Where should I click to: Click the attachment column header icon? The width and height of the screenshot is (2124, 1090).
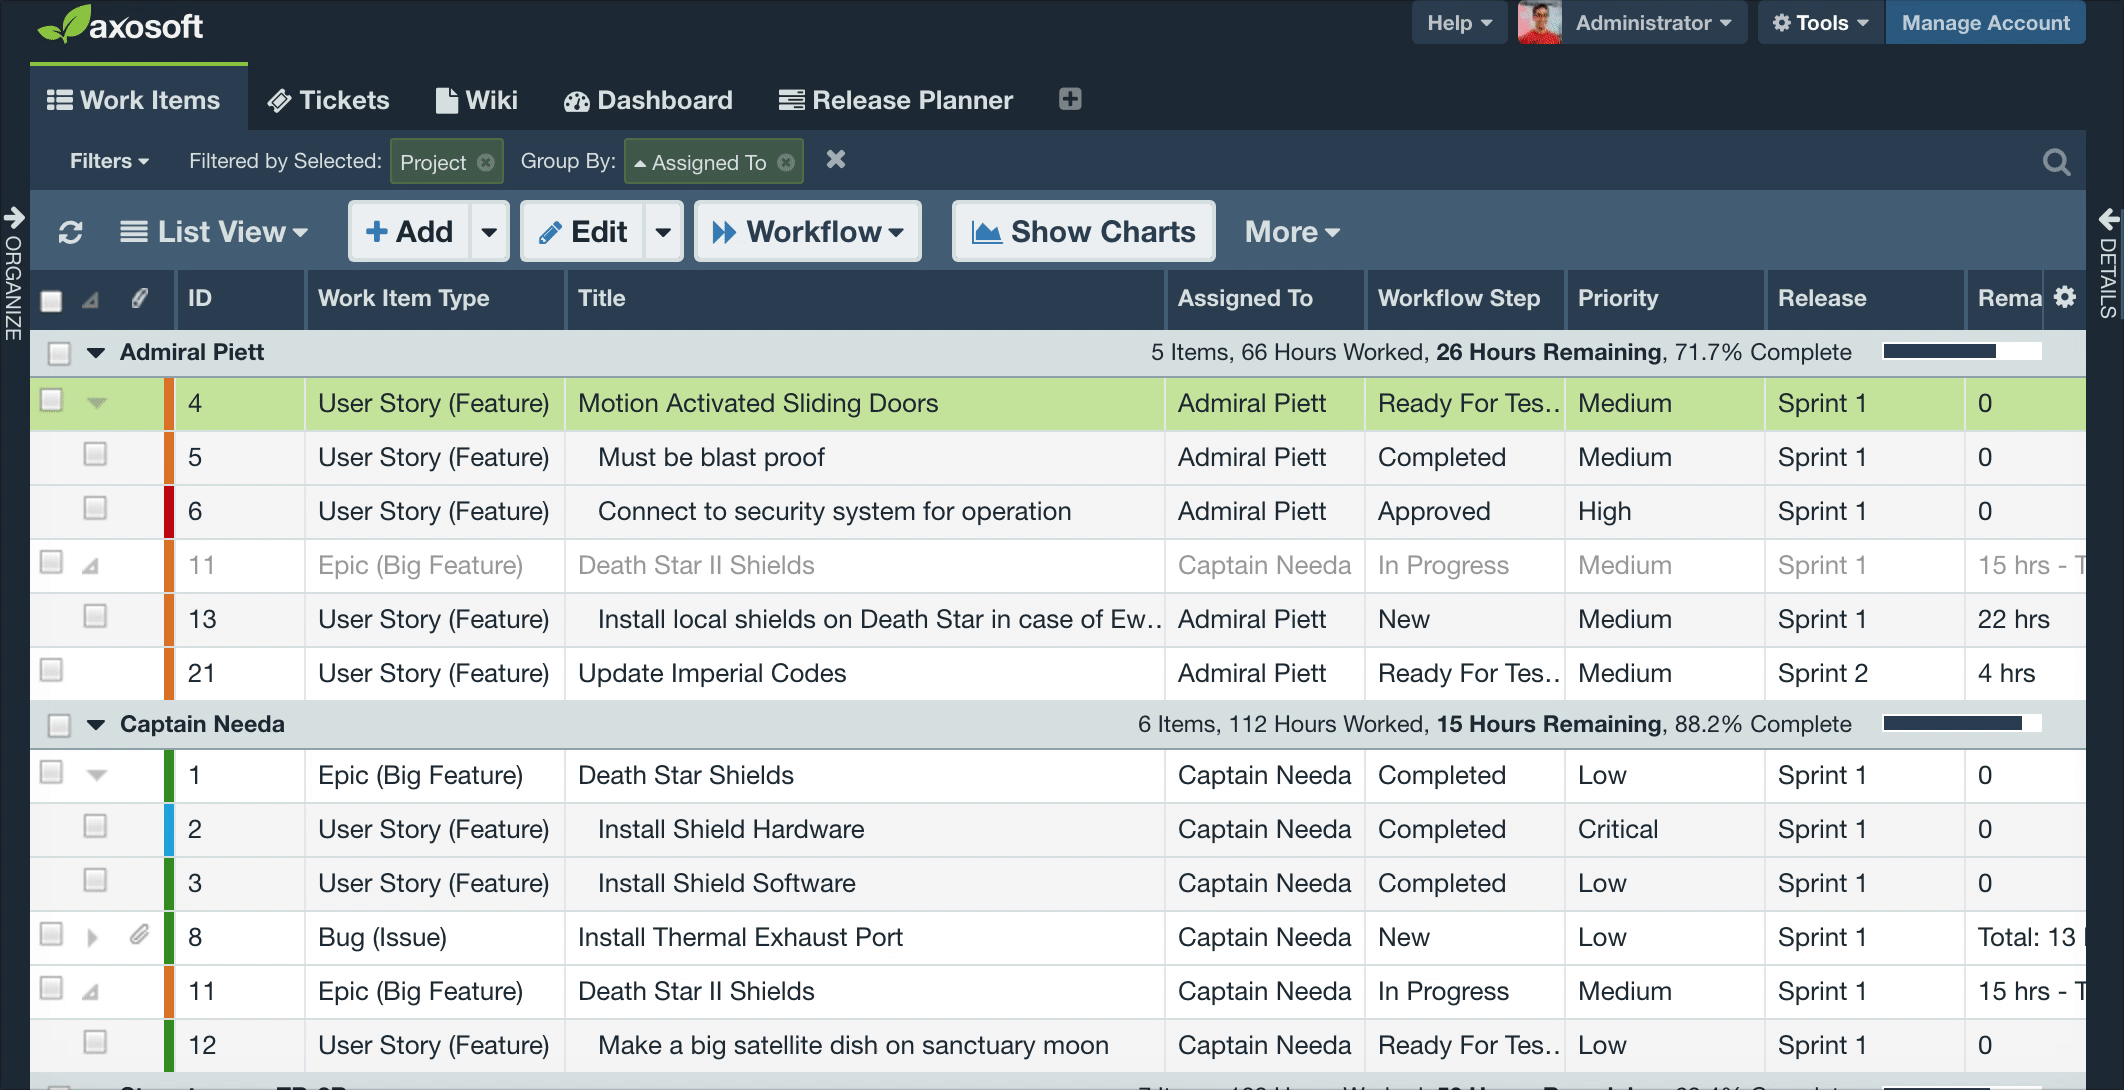click(x=140, y=298)
